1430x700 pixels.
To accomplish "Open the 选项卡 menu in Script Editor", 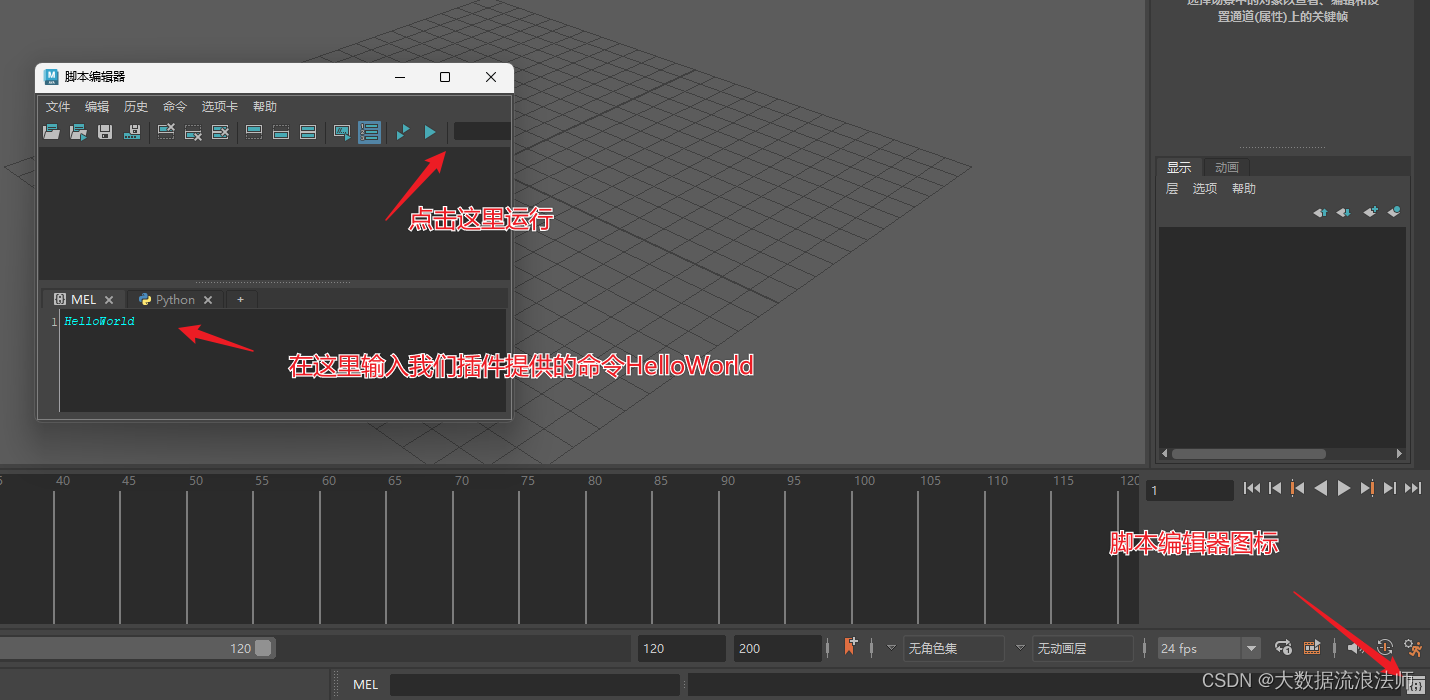I will pyautogui.click(x=220, y=107).
